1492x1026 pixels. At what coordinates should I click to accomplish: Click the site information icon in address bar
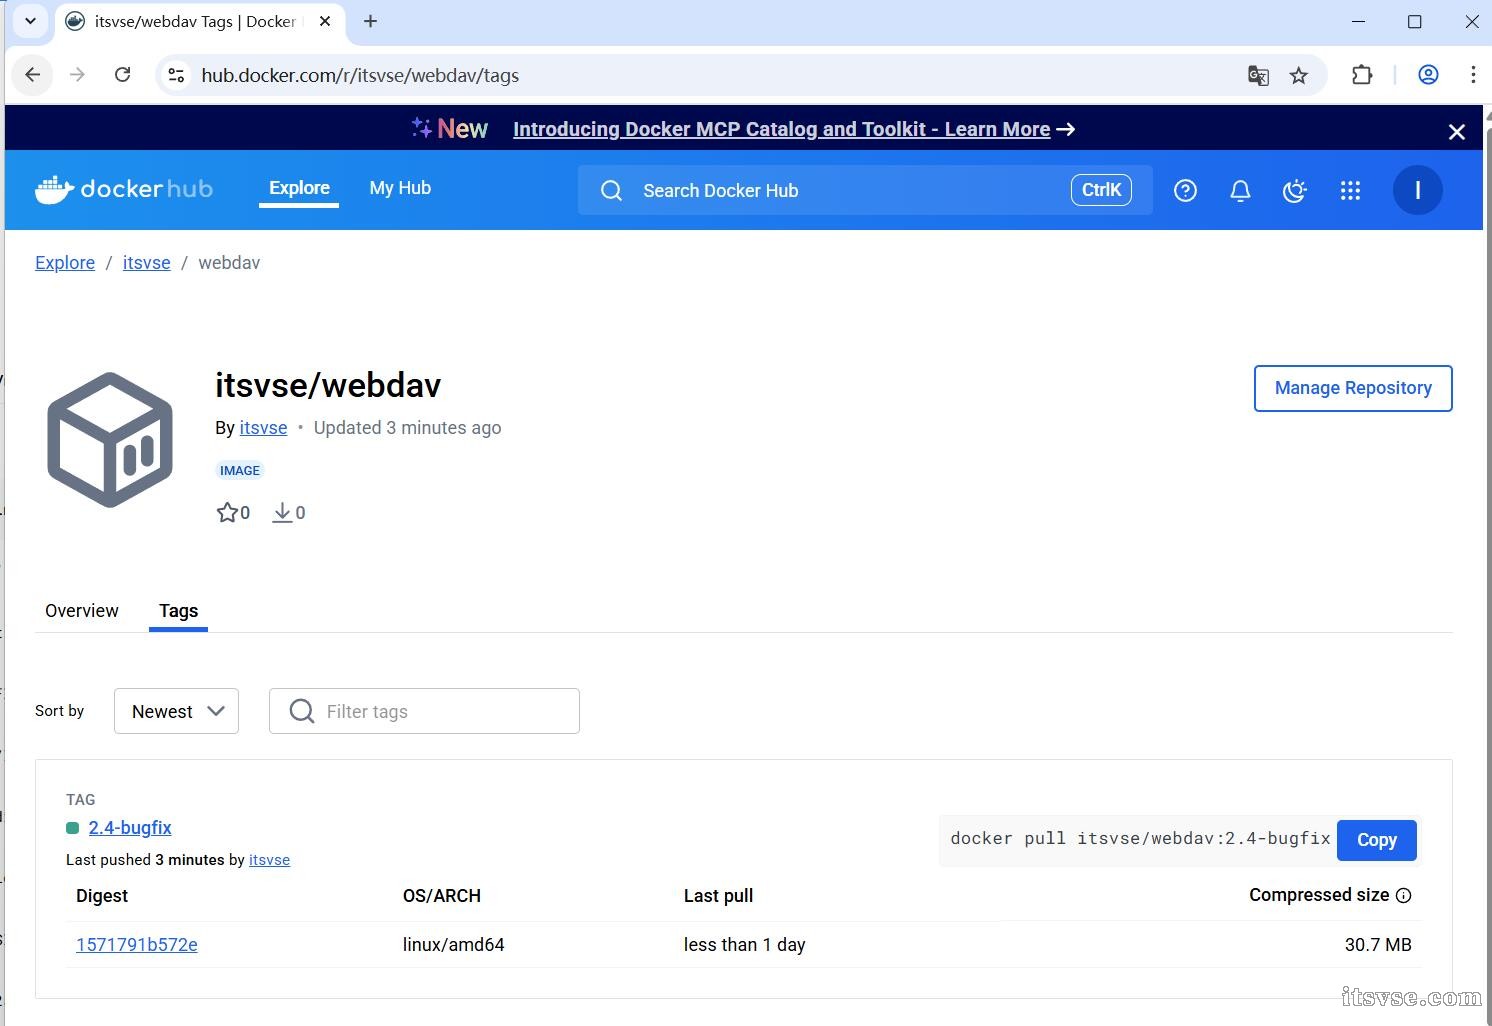click(176, 75)
